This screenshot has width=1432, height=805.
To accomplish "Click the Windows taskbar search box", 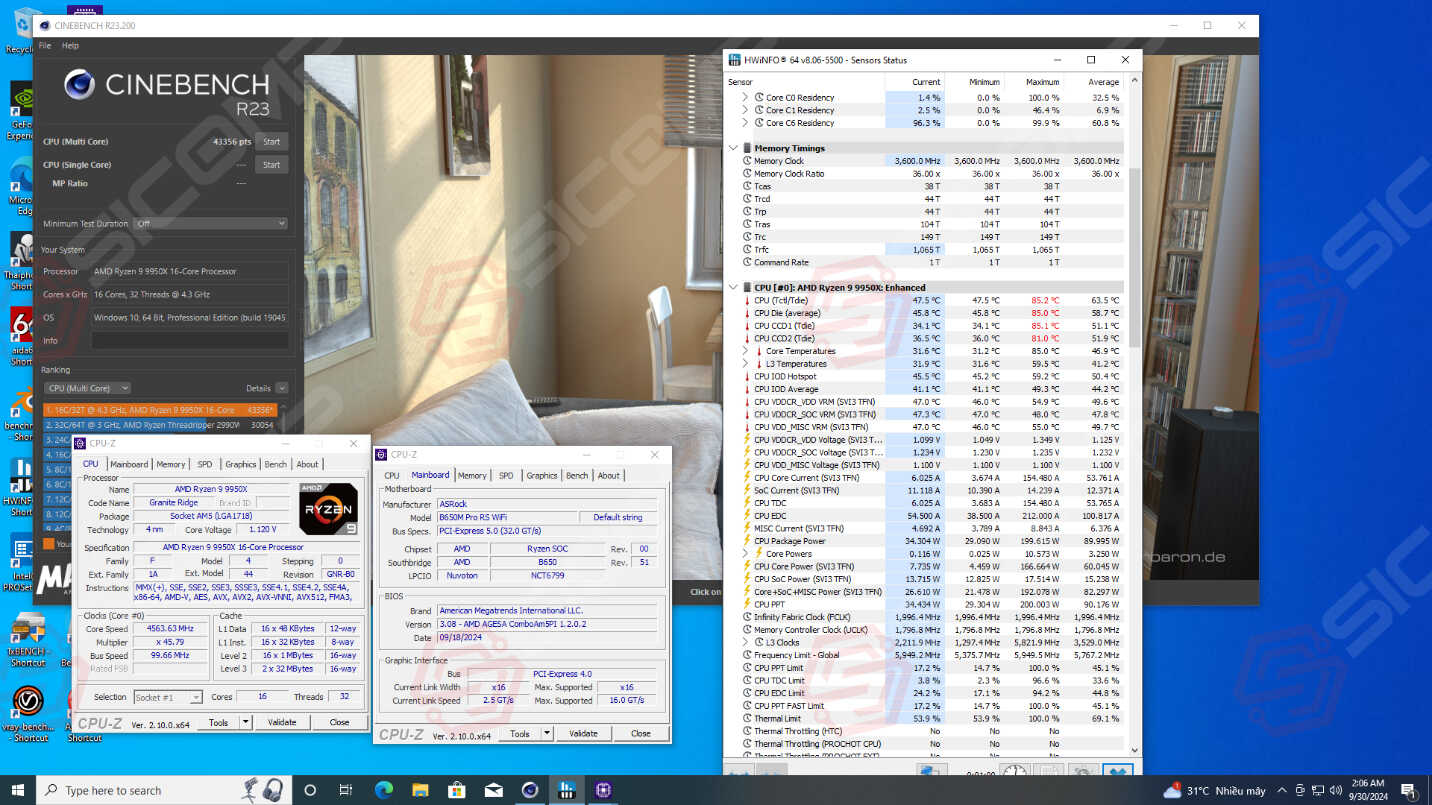I will click(x=150, y=790).
